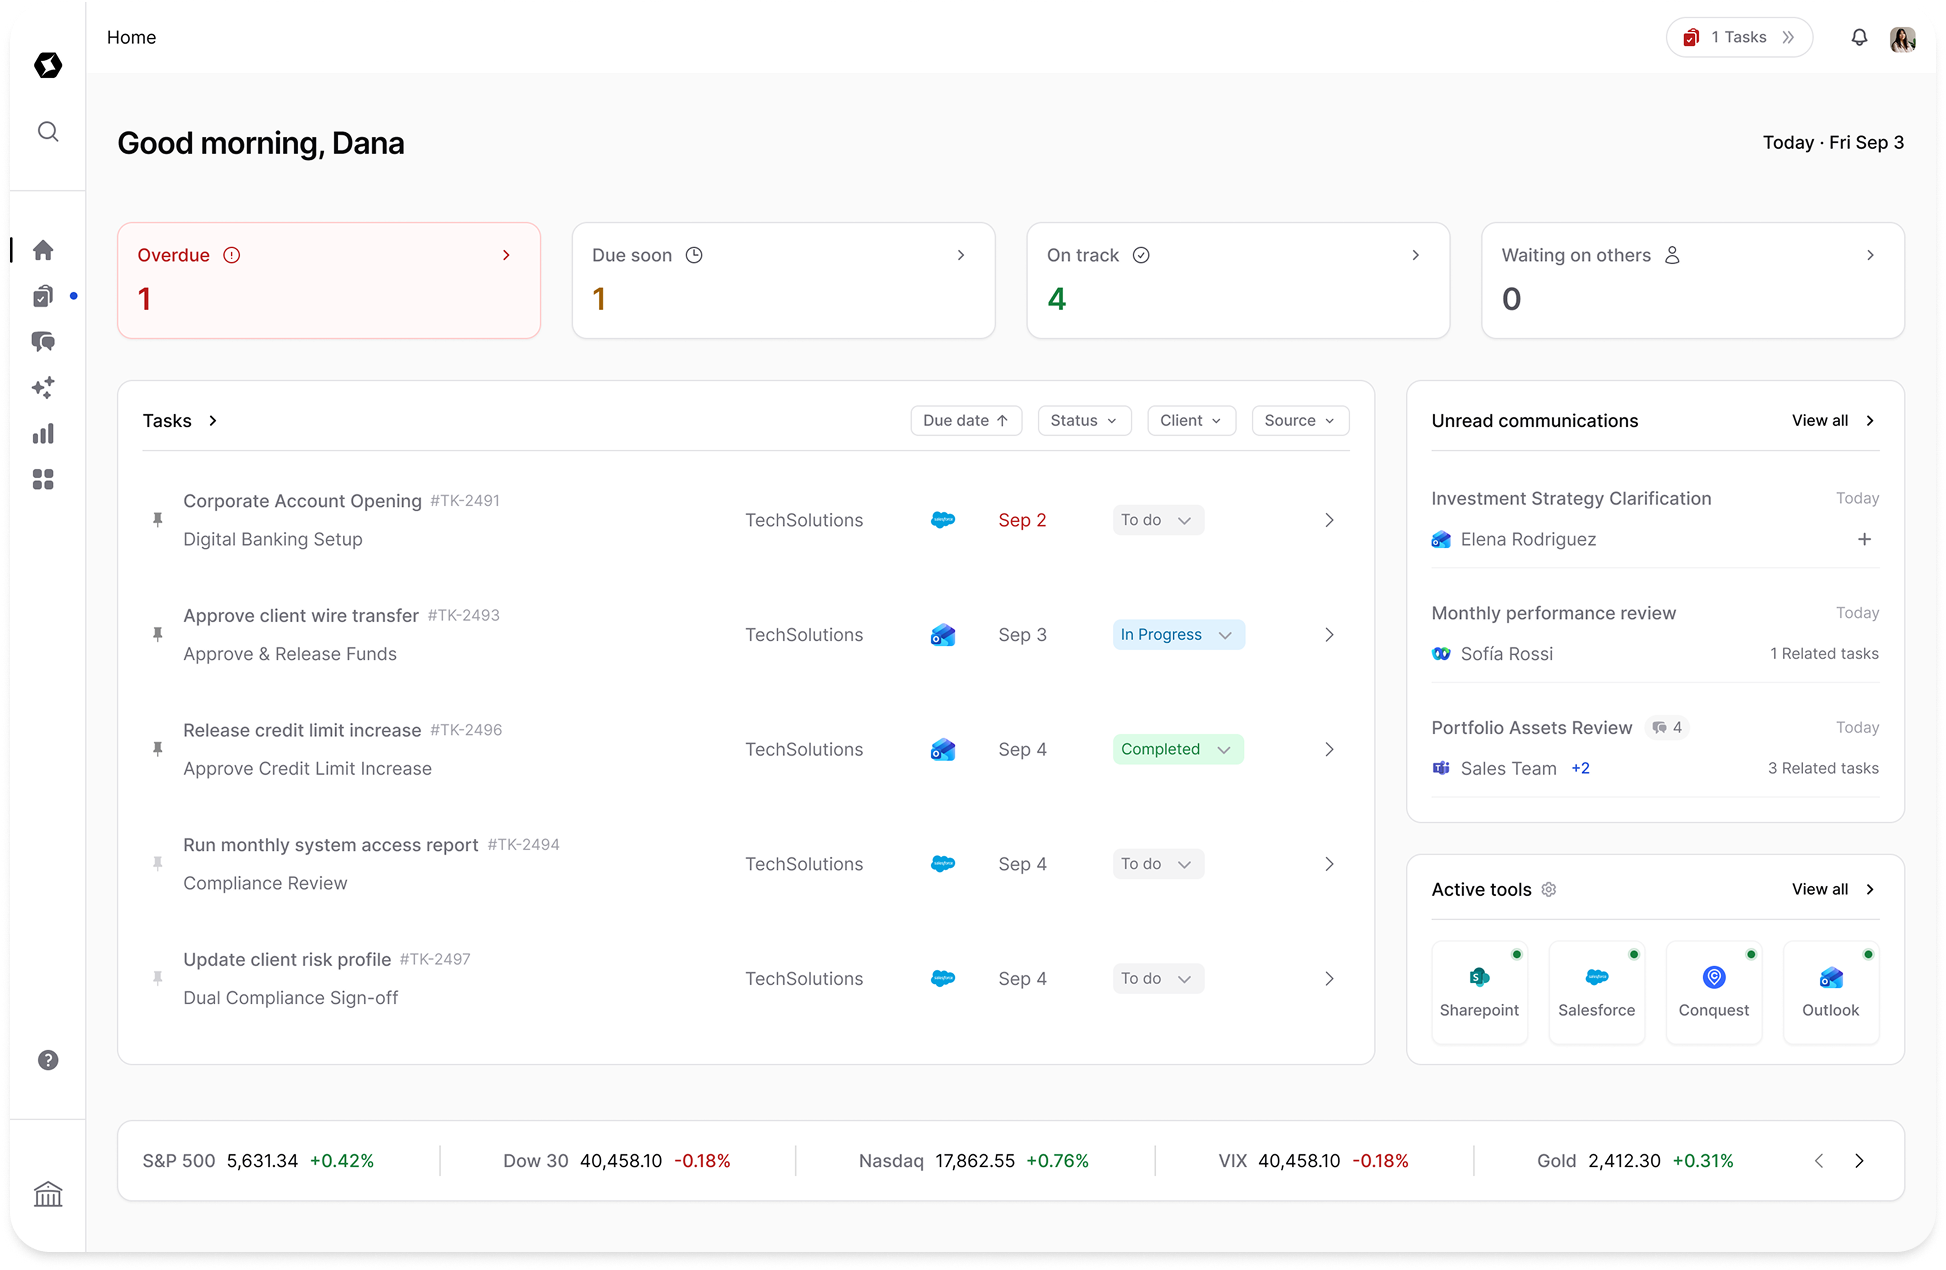Open the Tasks section heading link
The height and width of the screenshot is (1270, 1946).
tap(180, 421)
